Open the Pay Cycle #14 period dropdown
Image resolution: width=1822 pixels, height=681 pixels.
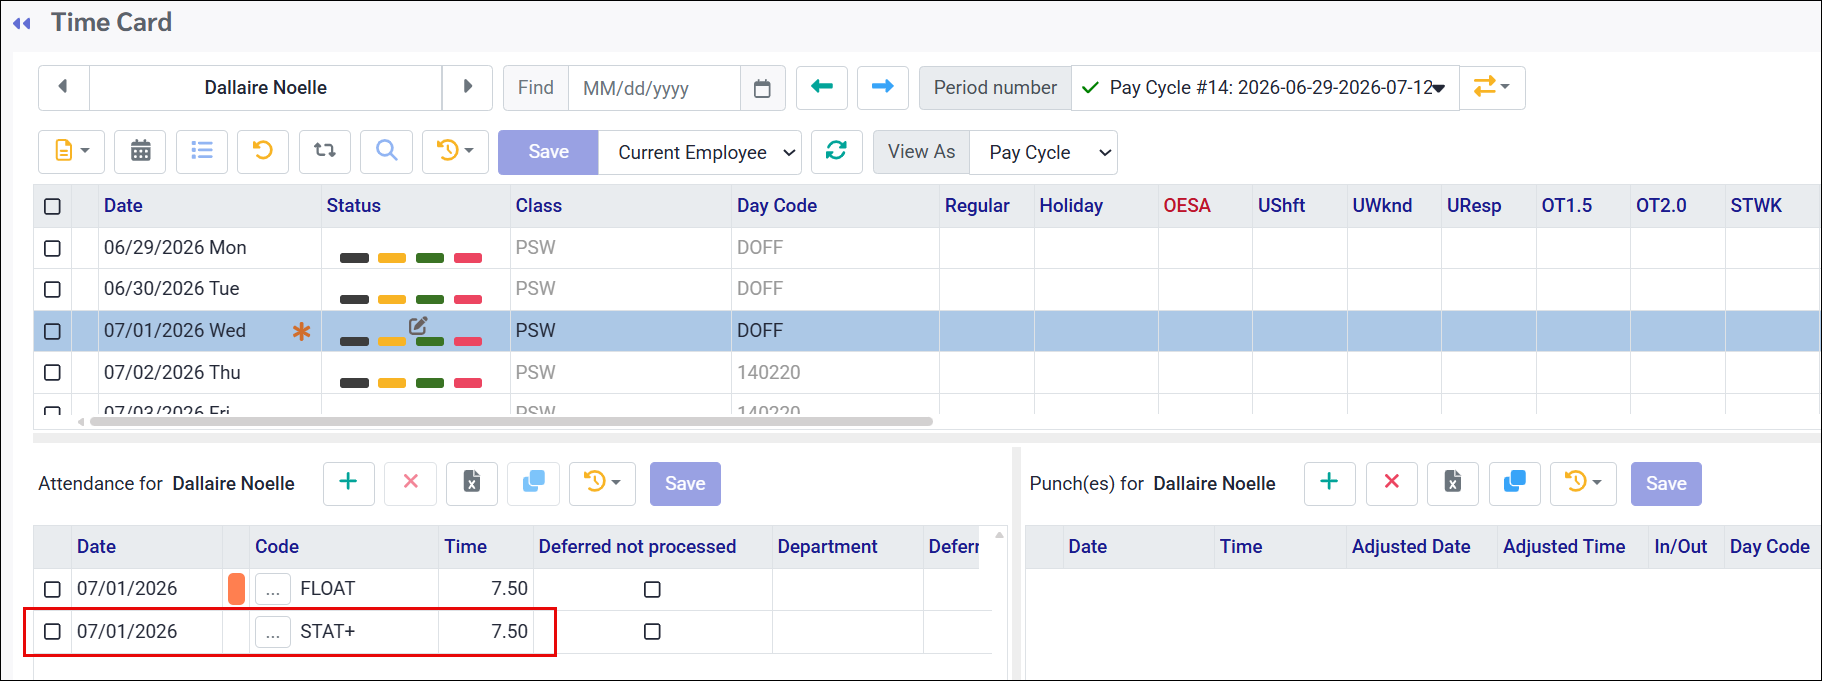tap(1265, 88)
